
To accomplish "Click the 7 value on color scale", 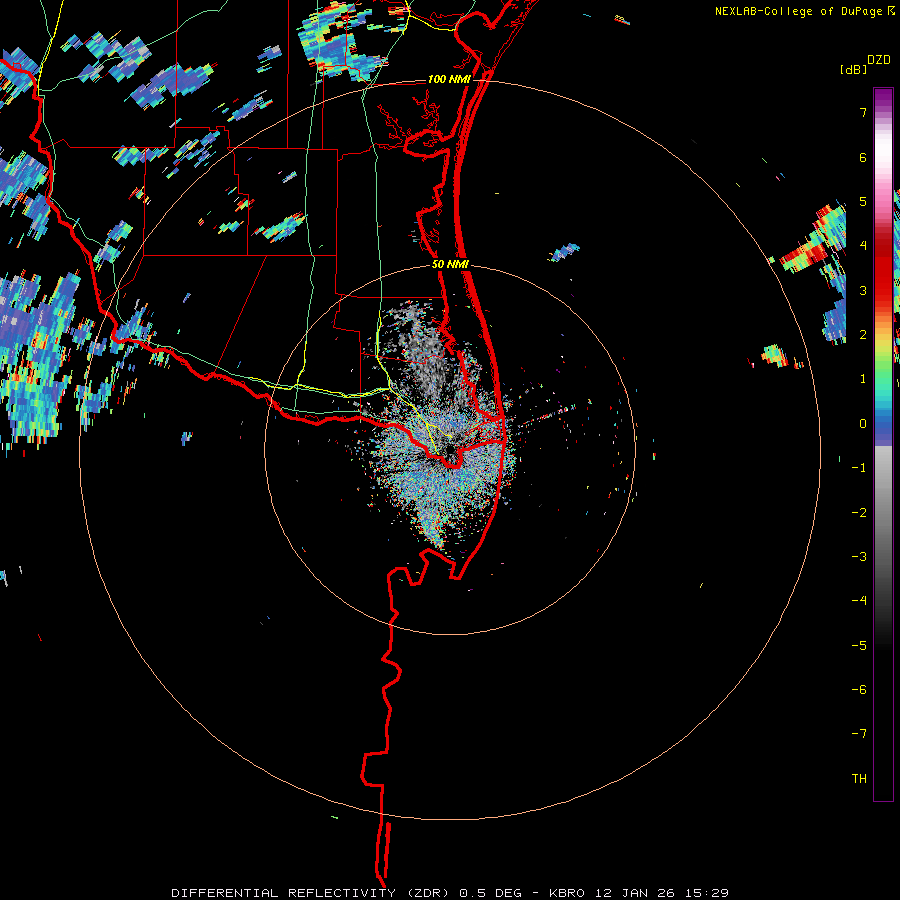I will point(863,112).
